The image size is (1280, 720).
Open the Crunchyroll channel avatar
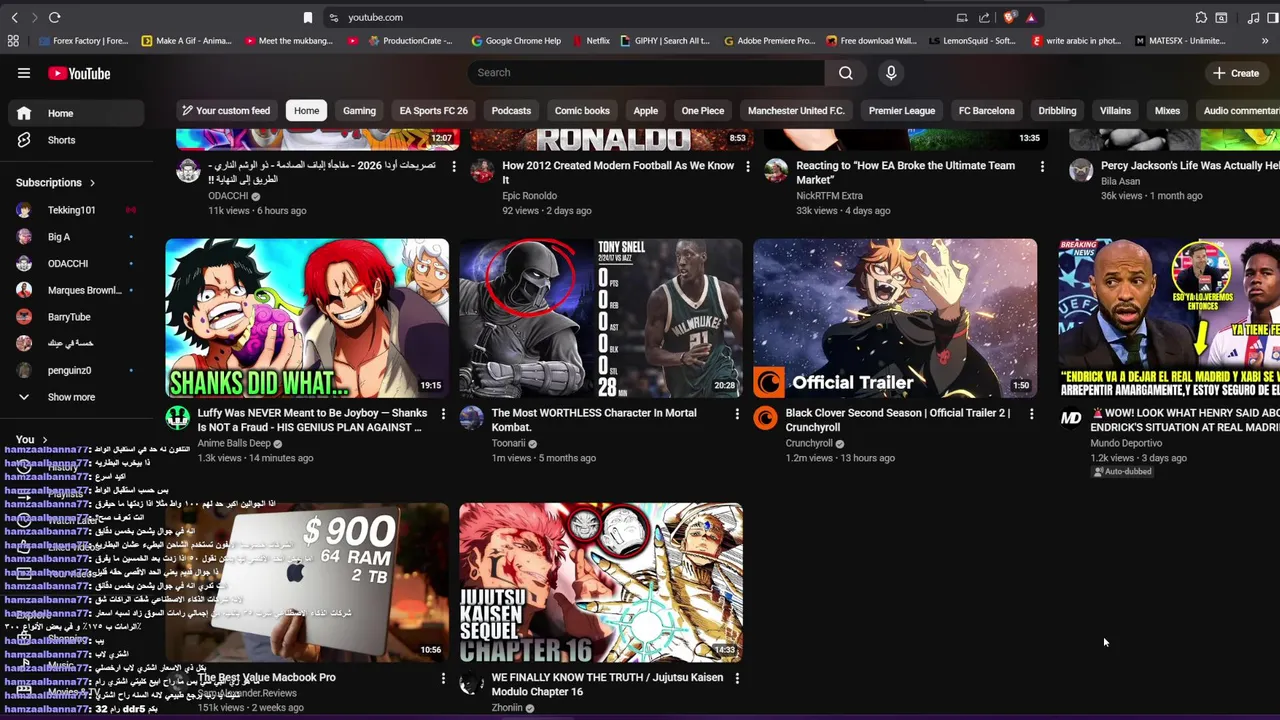[x=766, y=418]
